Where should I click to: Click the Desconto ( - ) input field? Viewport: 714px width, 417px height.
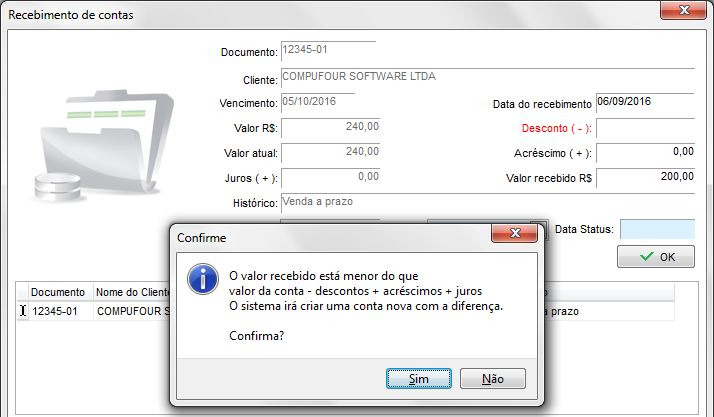click(645, 128)
